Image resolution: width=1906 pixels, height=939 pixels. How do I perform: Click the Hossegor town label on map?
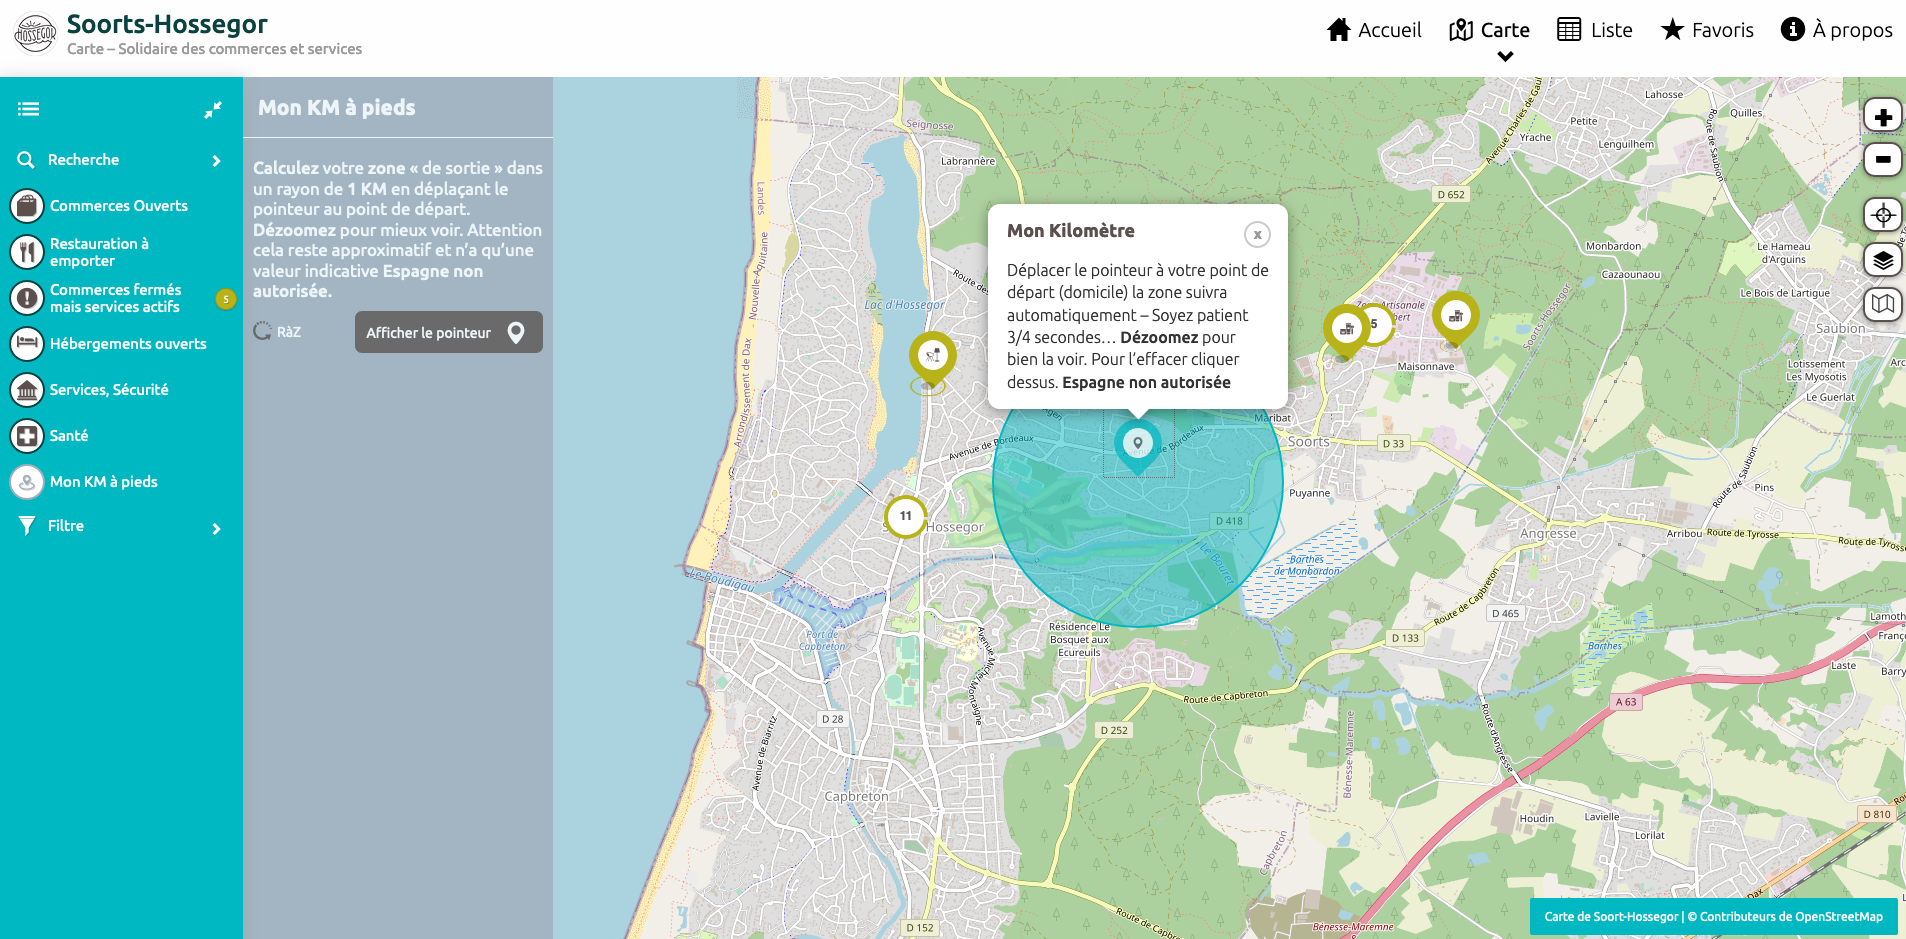pyautogui.click(x=955, y=527)
